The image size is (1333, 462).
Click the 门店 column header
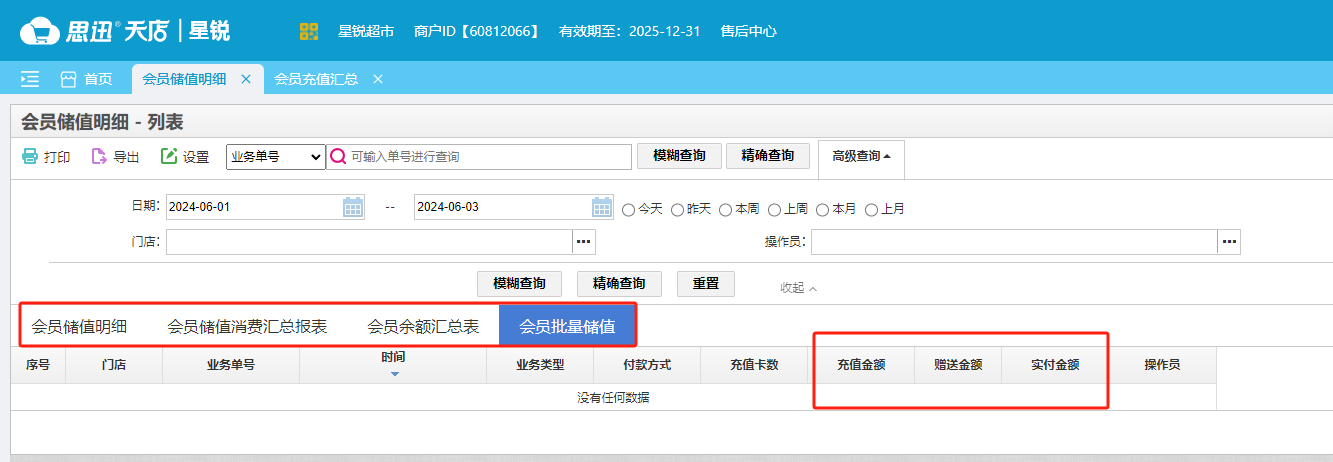tap(114, 365)
